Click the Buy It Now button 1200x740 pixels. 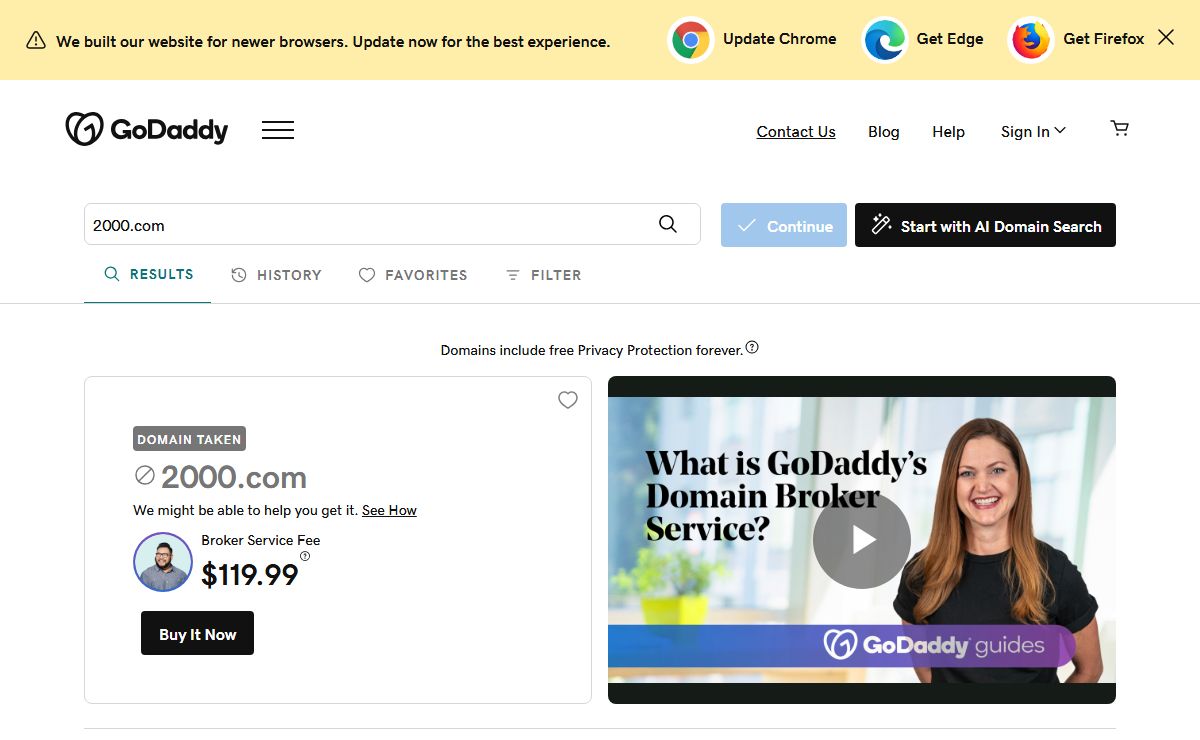pyautogui.click(x=197, y=633)
